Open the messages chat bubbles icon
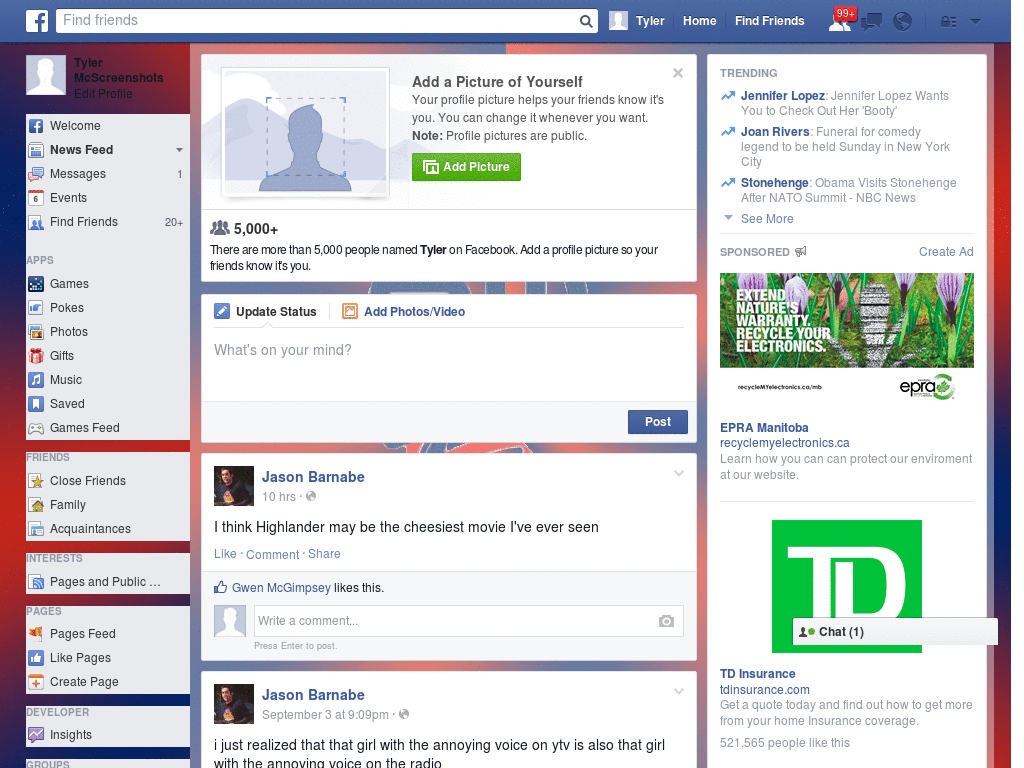This screenshot has width=1024, height=768. (x=871, y=22)
